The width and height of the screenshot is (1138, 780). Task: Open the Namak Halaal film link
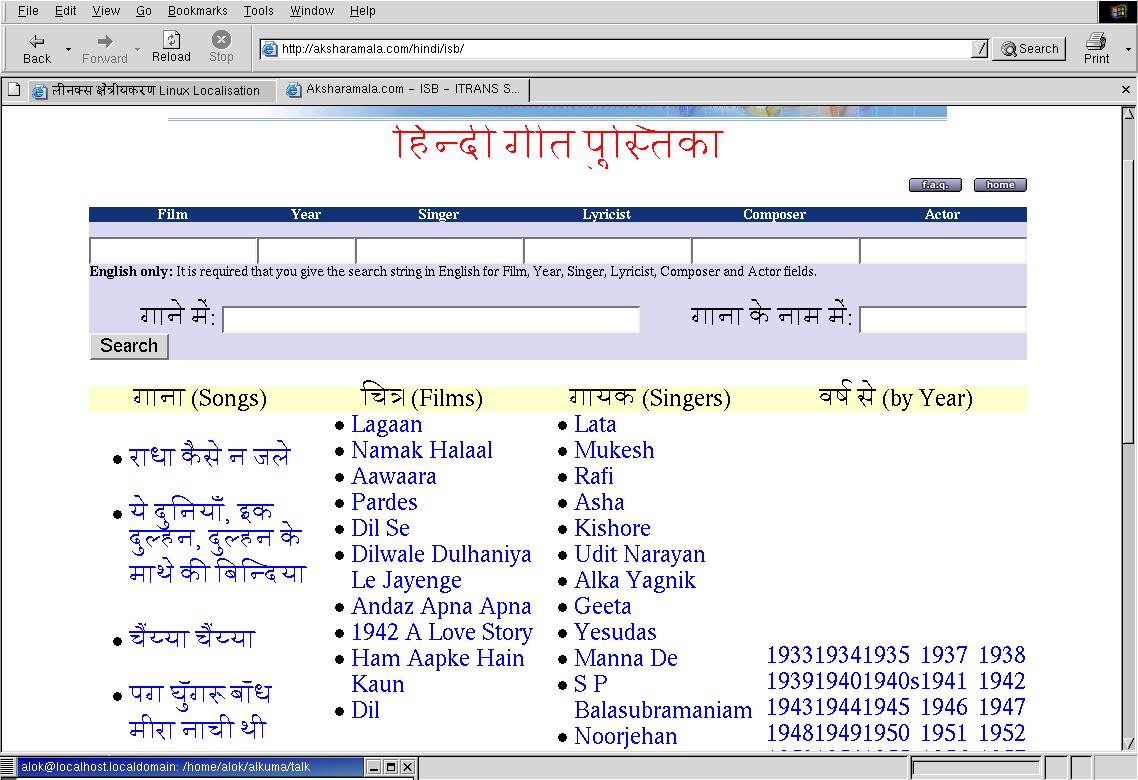[x=422, y=451]
